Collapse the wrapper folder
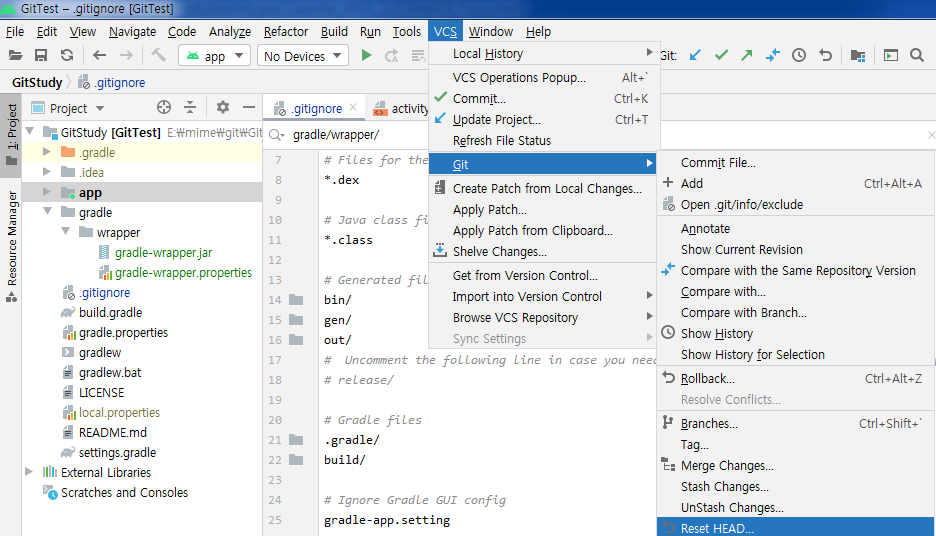Viewport: 936px width, 536px height. point(66,232)
